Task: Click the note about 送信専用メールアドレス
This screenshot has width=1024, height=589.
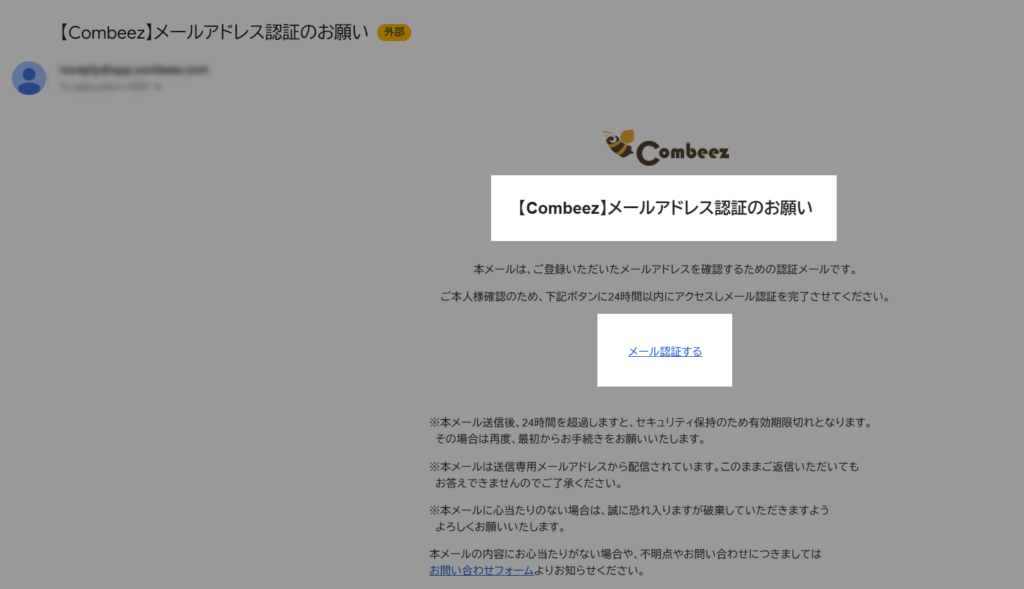Action: (x=643, y=466)
